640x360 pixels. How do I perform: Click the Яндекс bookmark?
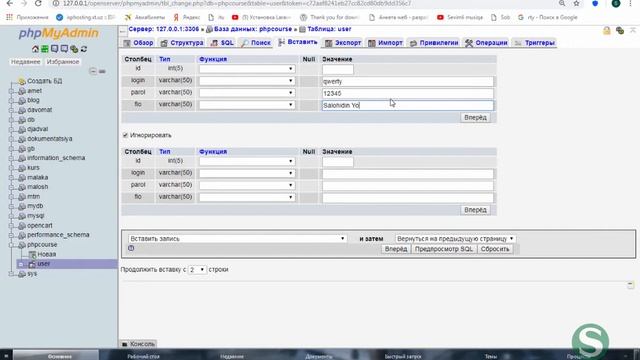(187, 18)
